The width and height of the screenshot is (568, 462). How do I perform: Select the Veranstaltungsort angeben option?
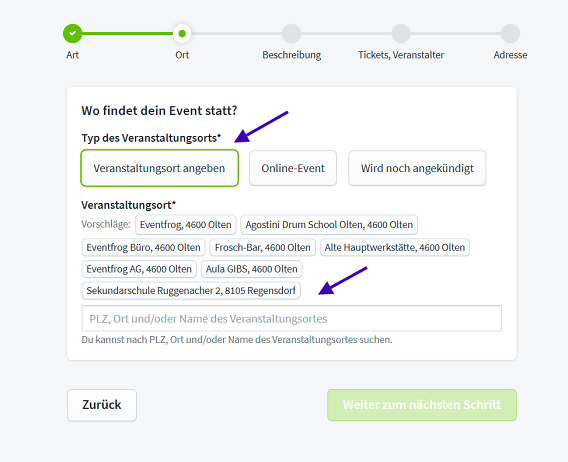click(160, 168)
